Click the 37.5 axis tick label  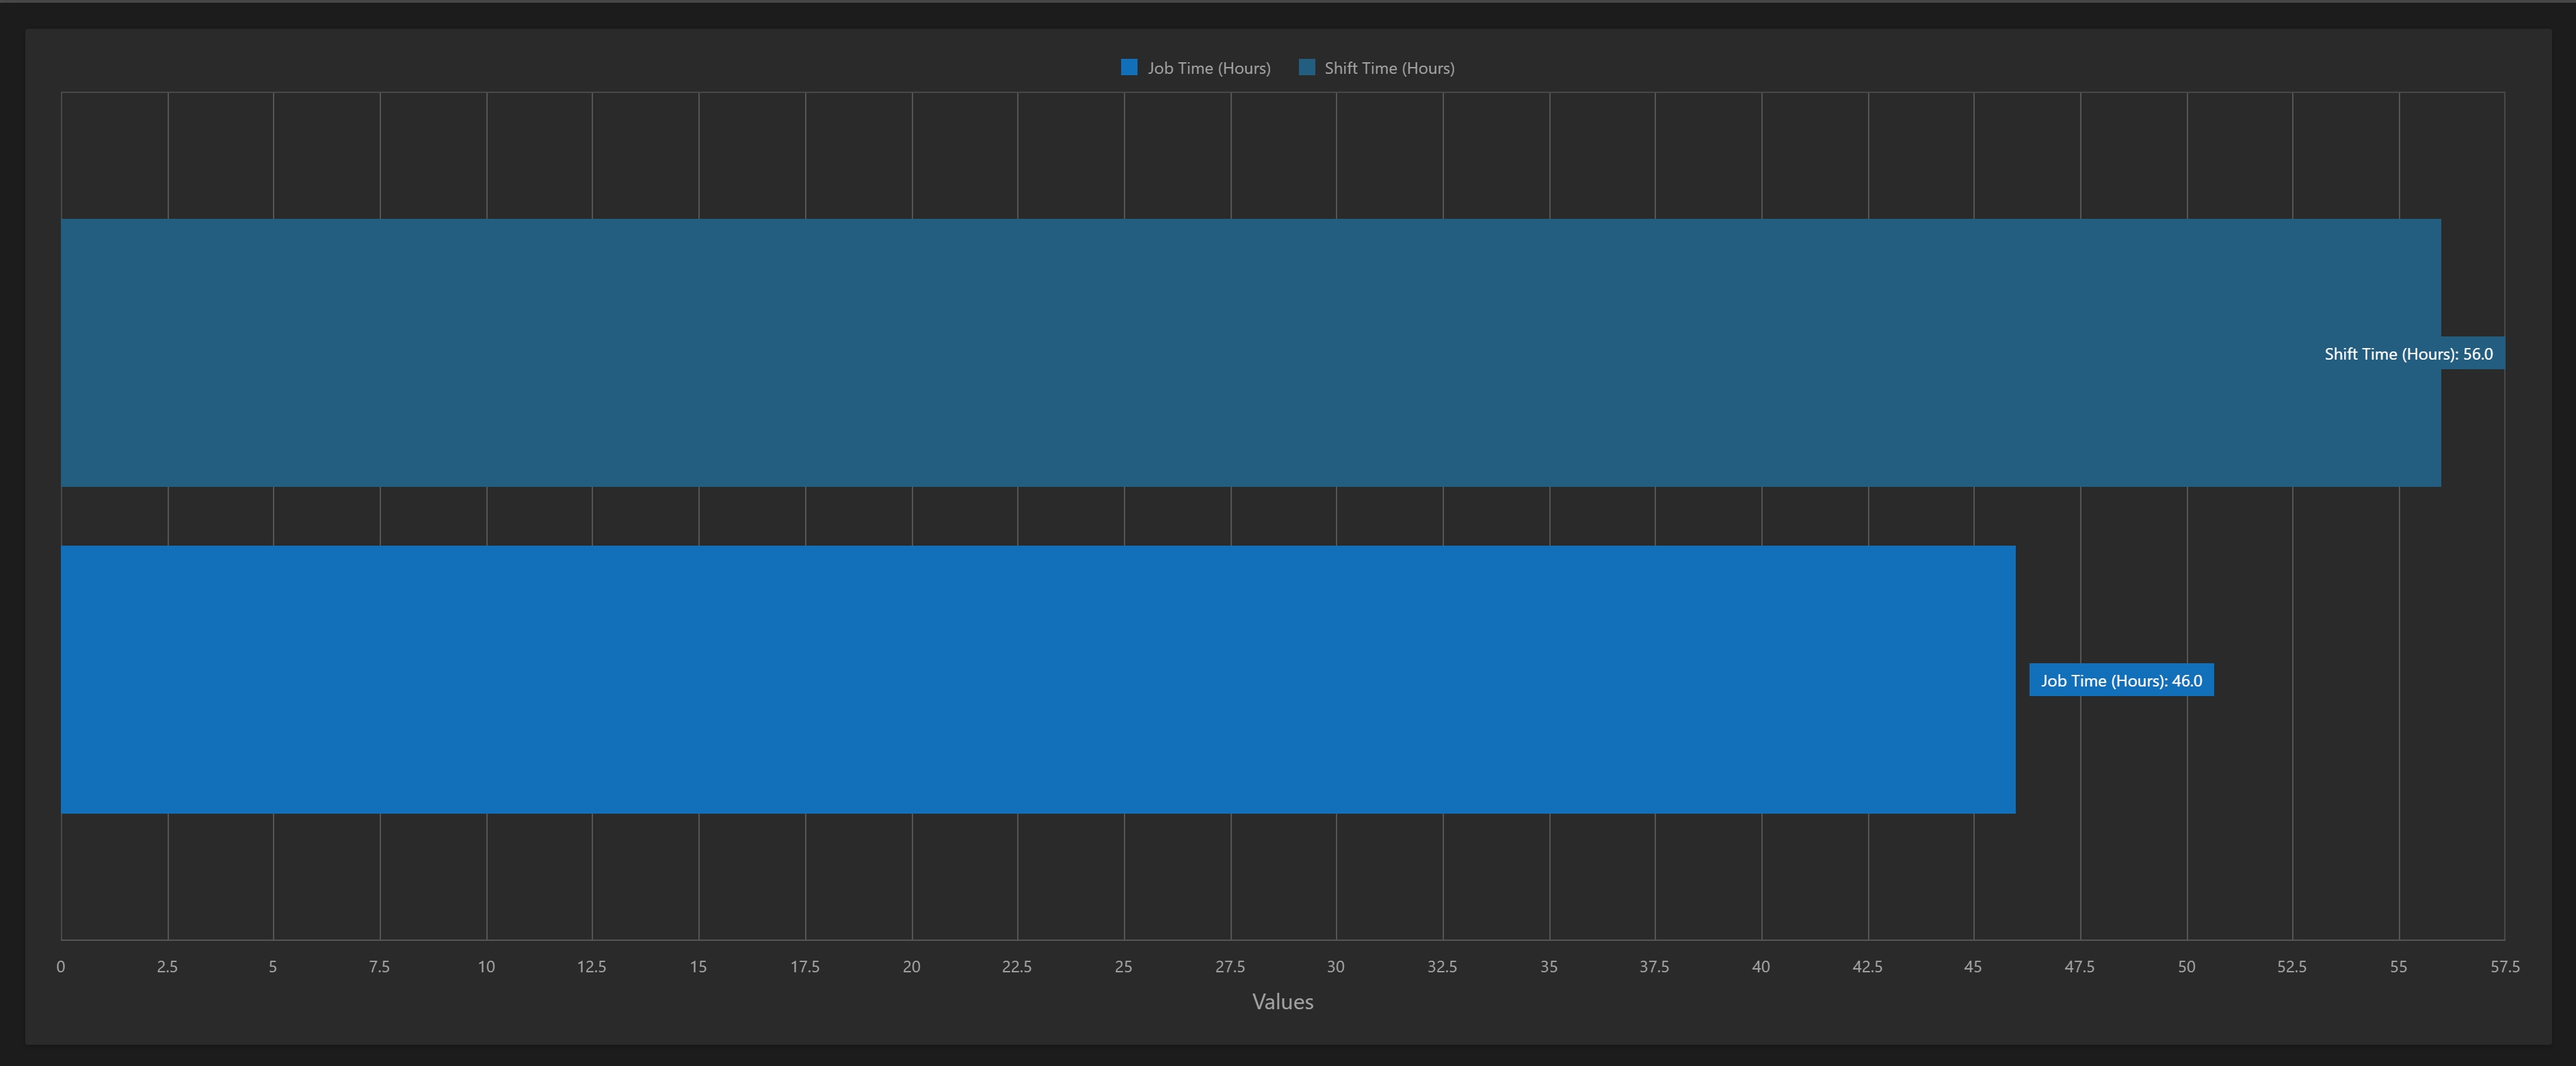click(1654, 966)
